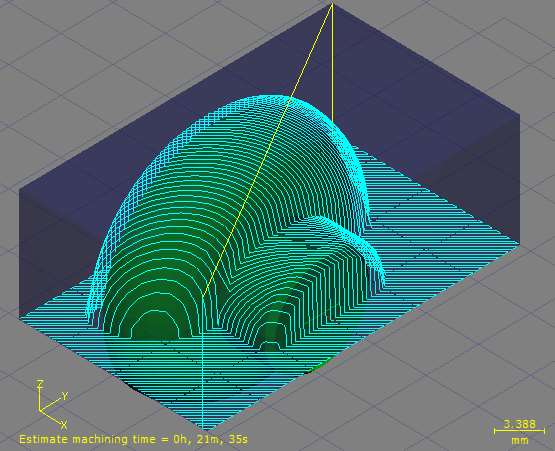Click the XYZ axis orientation indicator
Screen dimensions: 555x451
(52, 404)
